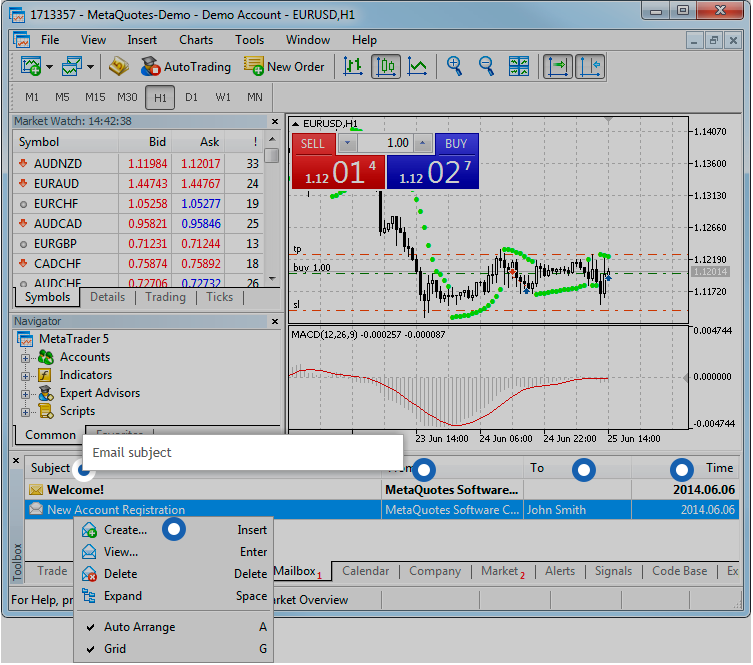Select the M30 timeframe

tap(127, 97)
